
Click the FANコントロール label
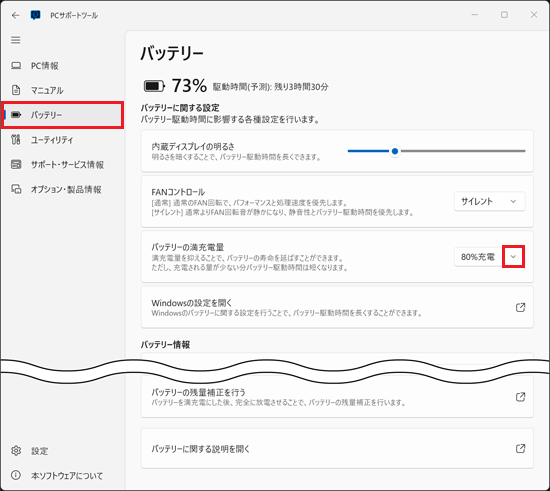click(178, 192)
